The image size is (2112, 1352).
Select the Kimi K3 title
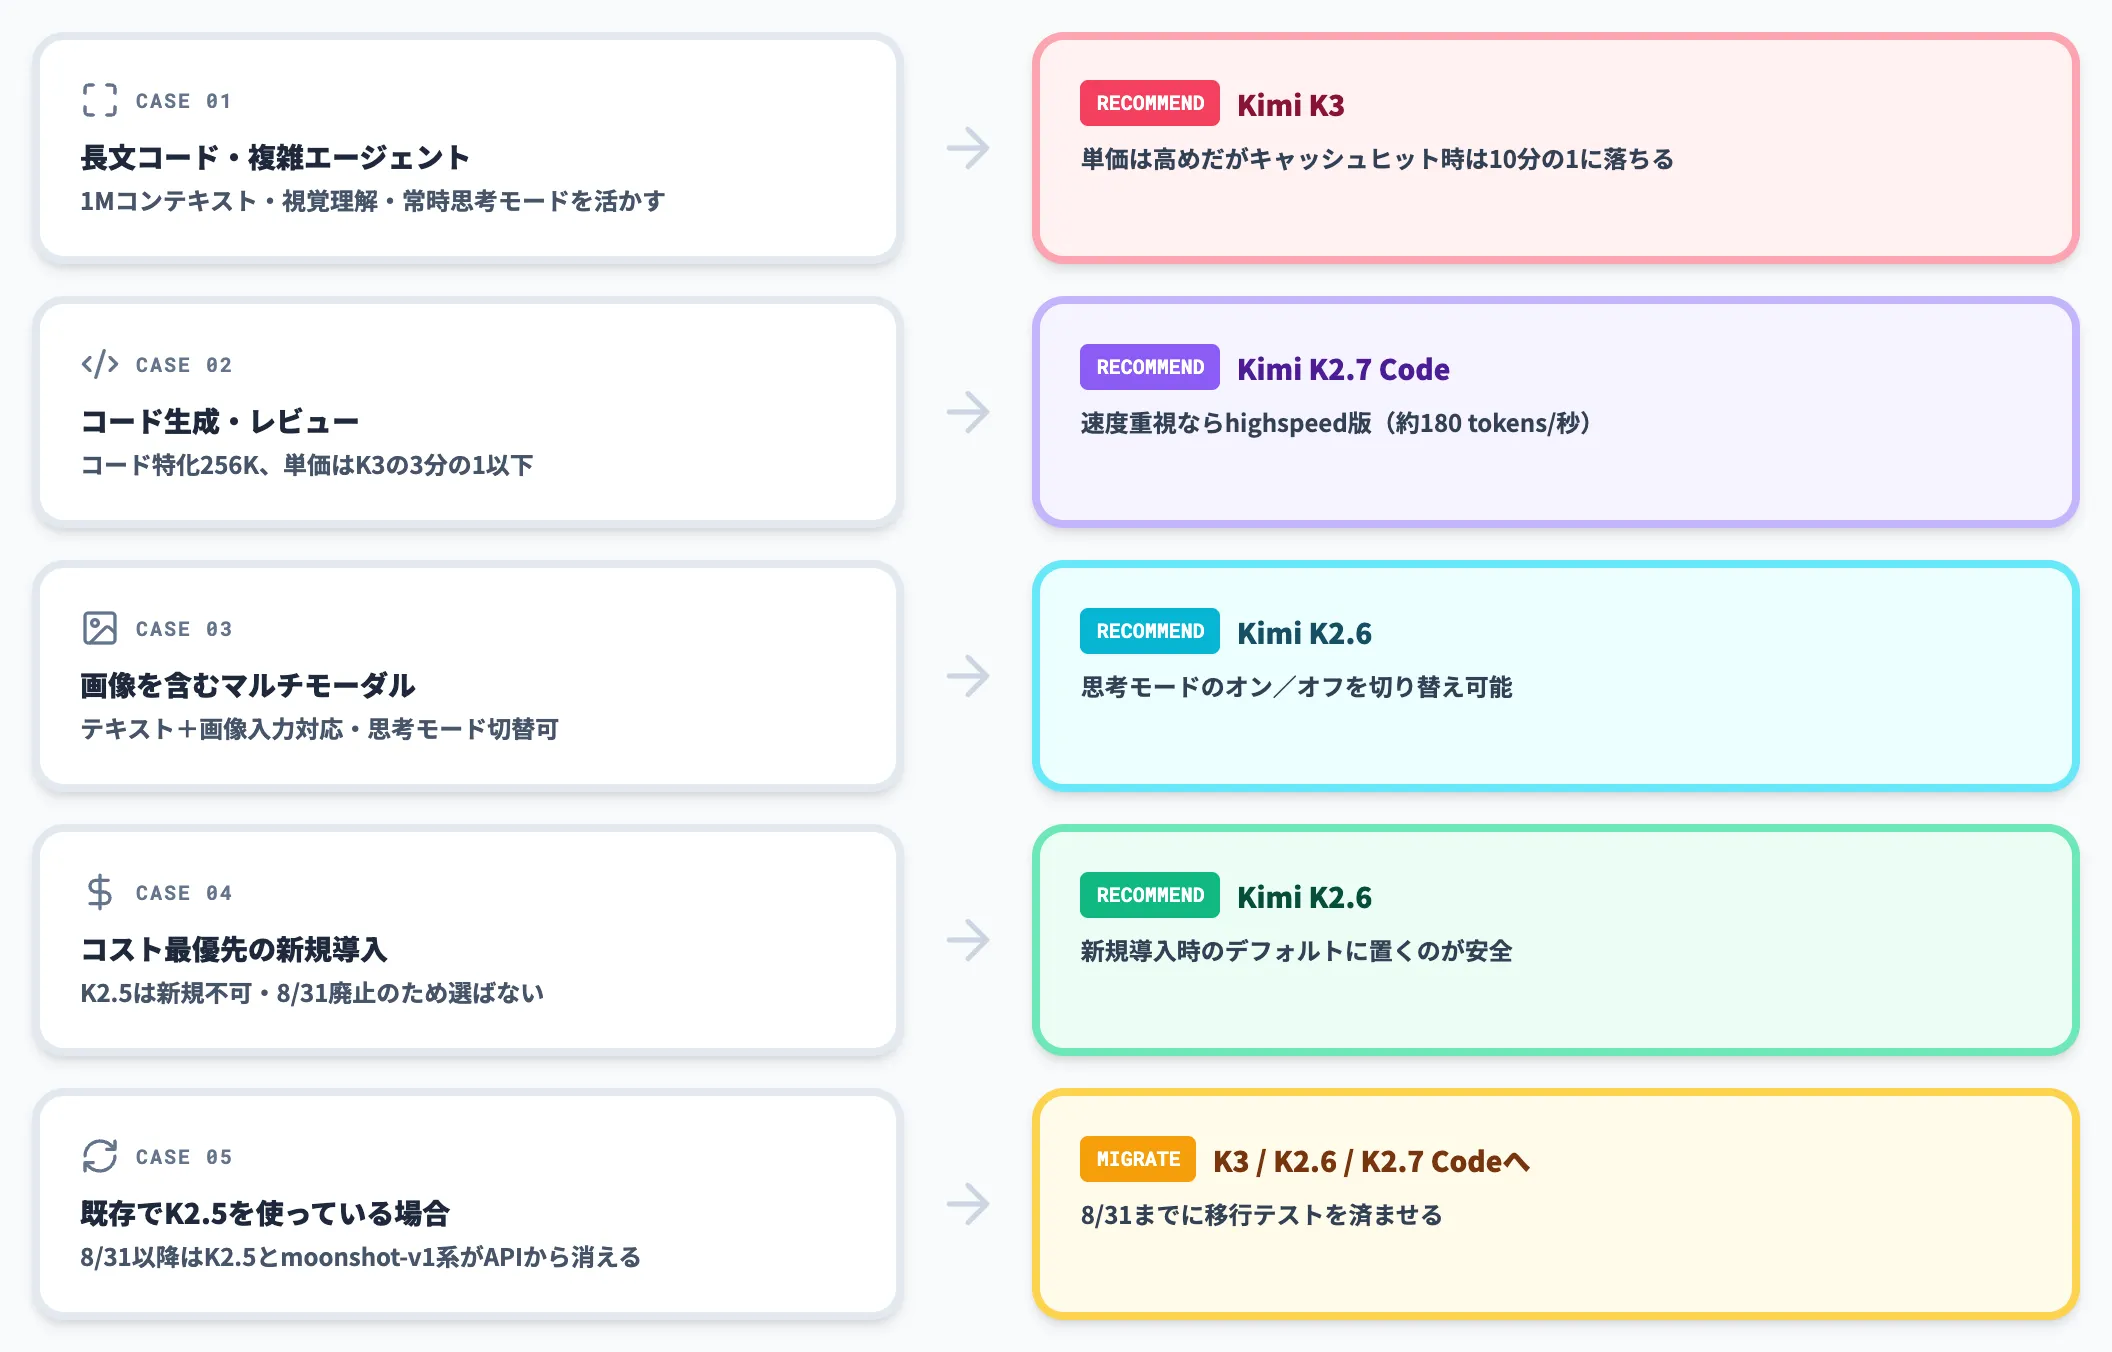point(1291,105)
